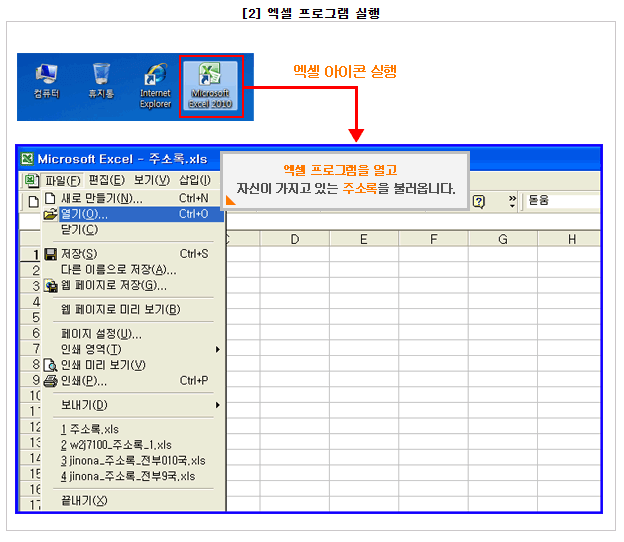Open the 삽입(I) menu
Image resolution: width=624 pixels, height=542 pixels.
click(195, 180)
